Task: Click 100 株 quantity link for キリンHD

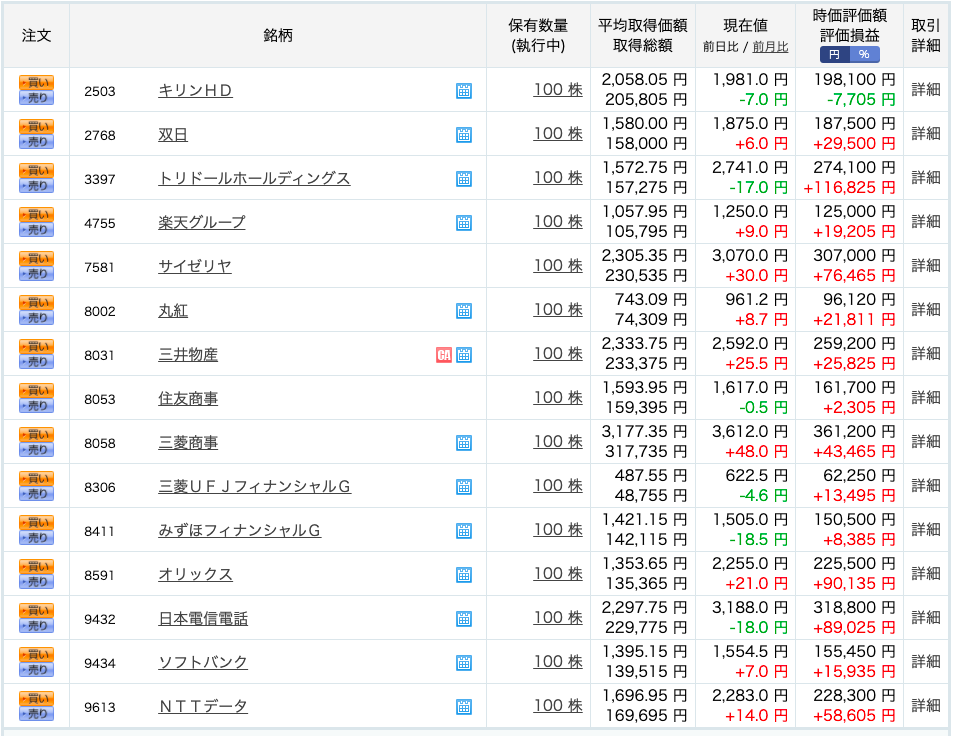Action: 558,90
